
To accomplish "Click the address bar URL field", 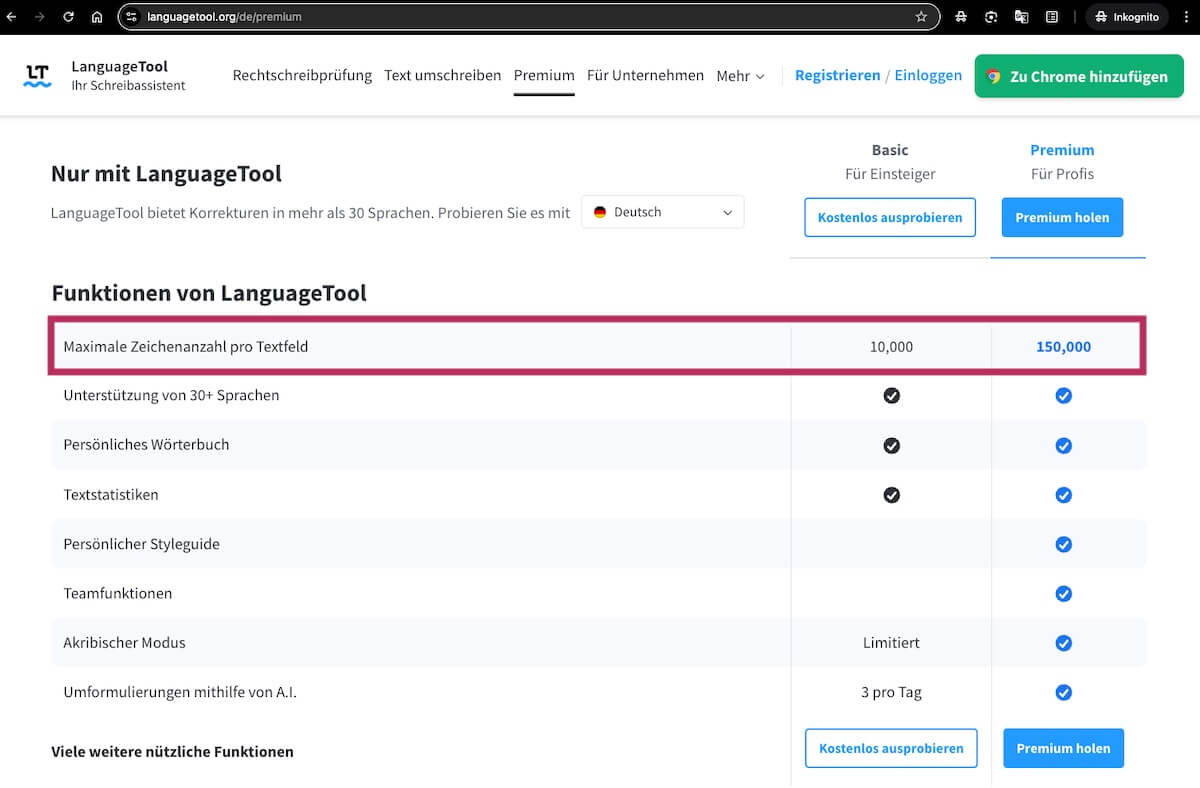I will [x=527, y=17].
